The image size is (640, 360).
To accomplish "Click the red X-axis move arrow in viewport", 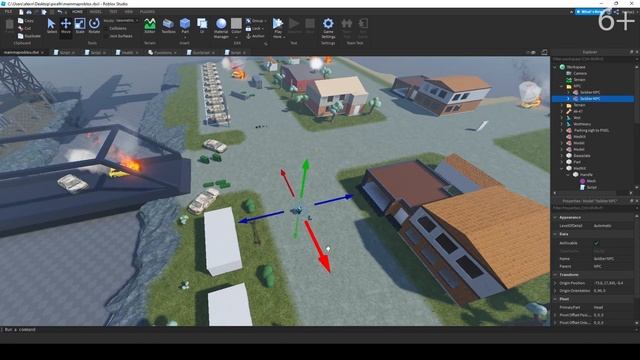I will pyautogui.click(x=318, y=248).
